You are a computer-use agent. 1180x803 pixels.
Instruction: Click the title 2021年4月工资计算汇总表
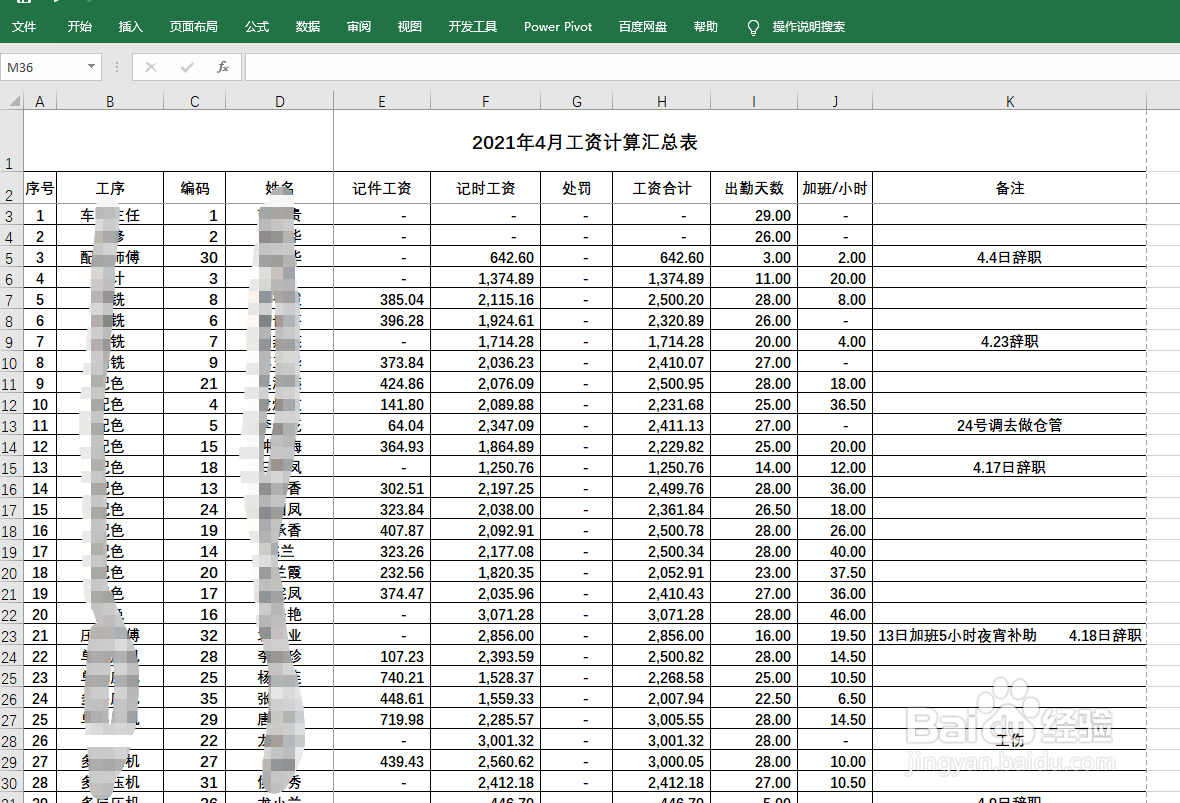[585, 142]
